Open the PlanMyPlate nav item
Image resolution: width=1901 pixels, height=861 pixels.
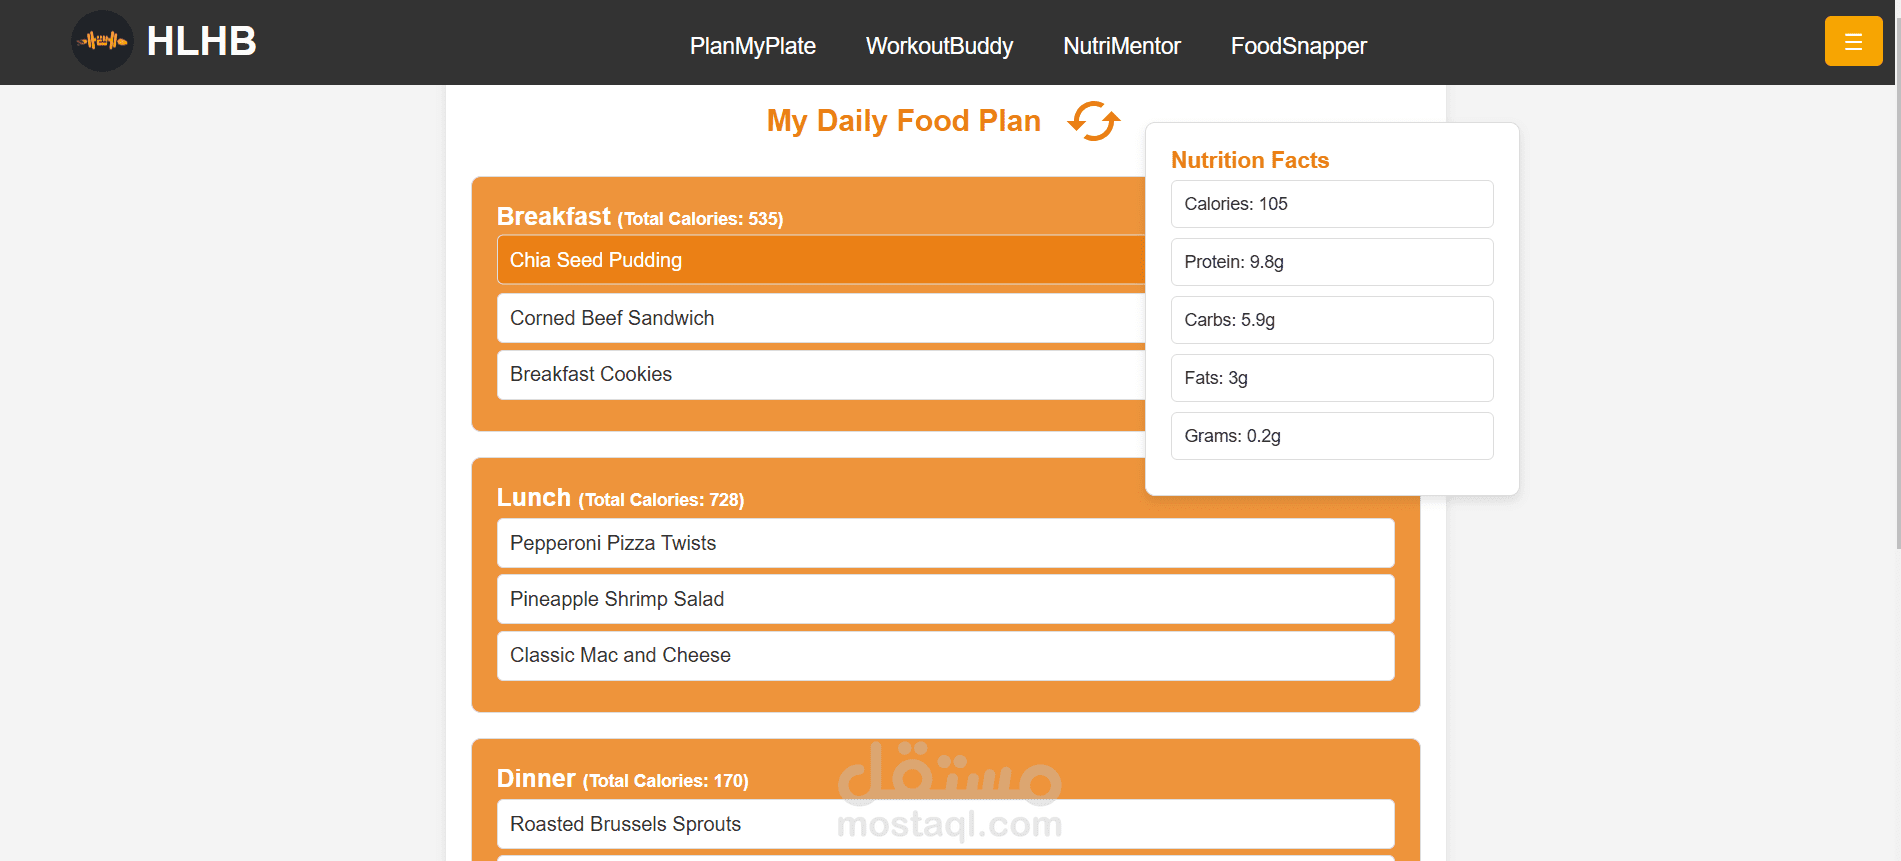752,46
